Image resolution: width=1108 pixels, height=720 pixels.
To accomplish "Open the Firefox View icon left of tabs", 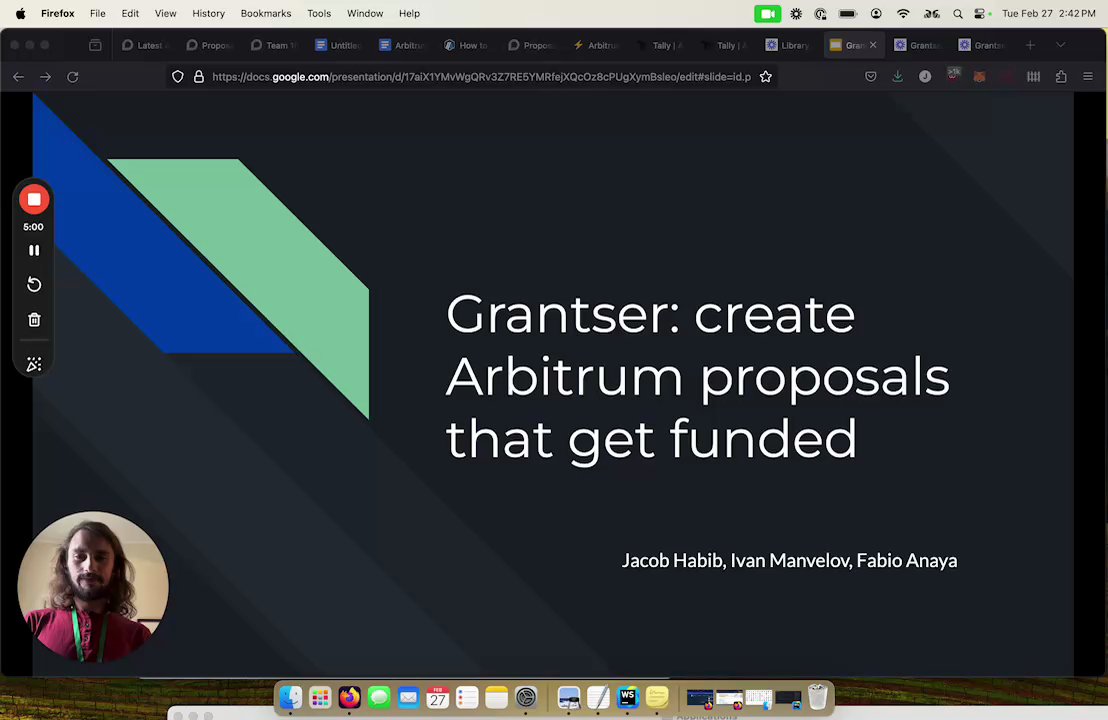I will coord(95,45).
